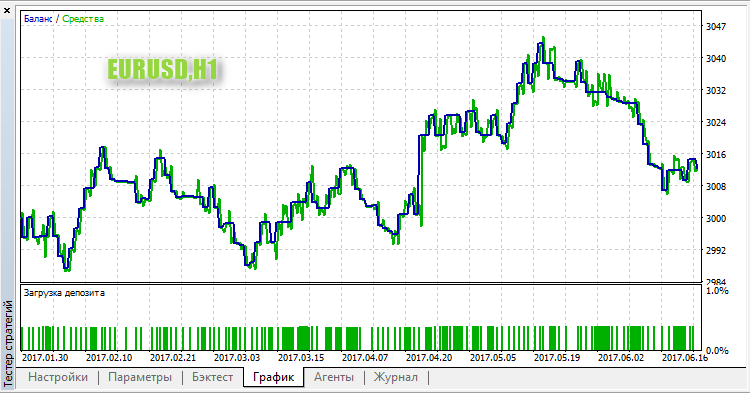
Task: Close the Strategy Tester panel with X
Action: pos(7,11)
